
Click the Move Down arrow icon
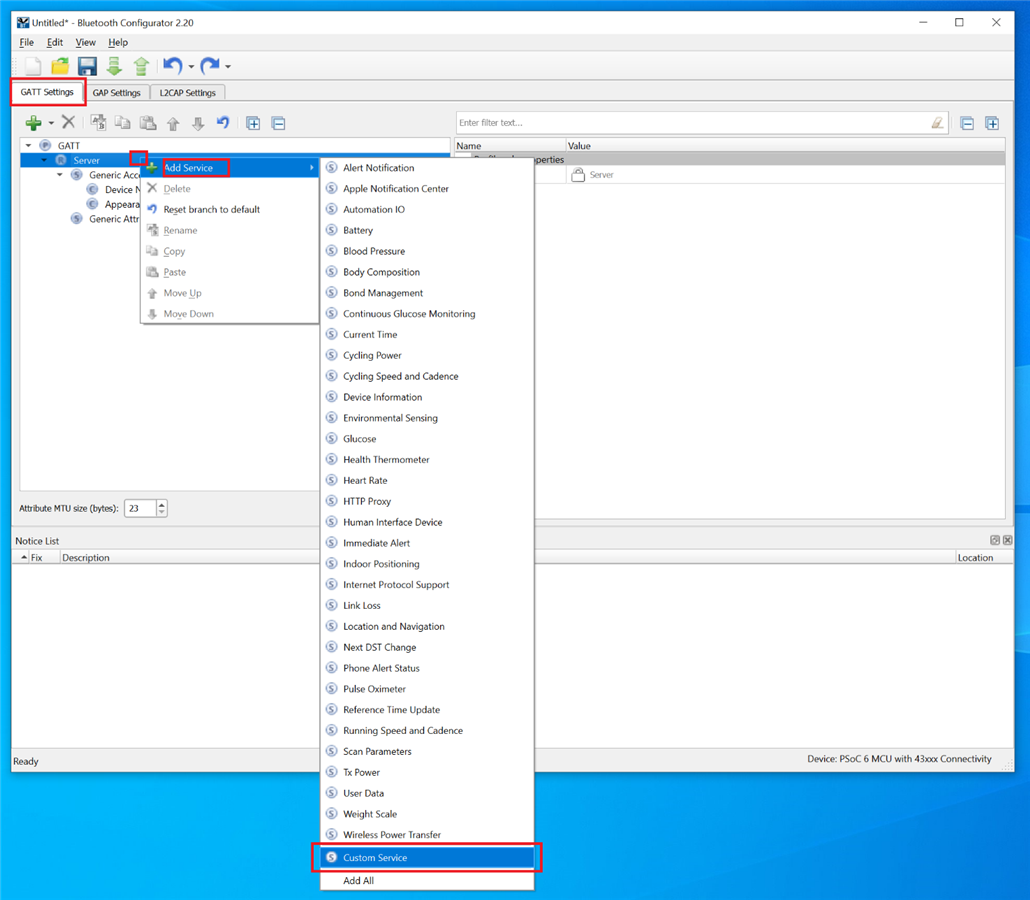click(x=198, y=123)
